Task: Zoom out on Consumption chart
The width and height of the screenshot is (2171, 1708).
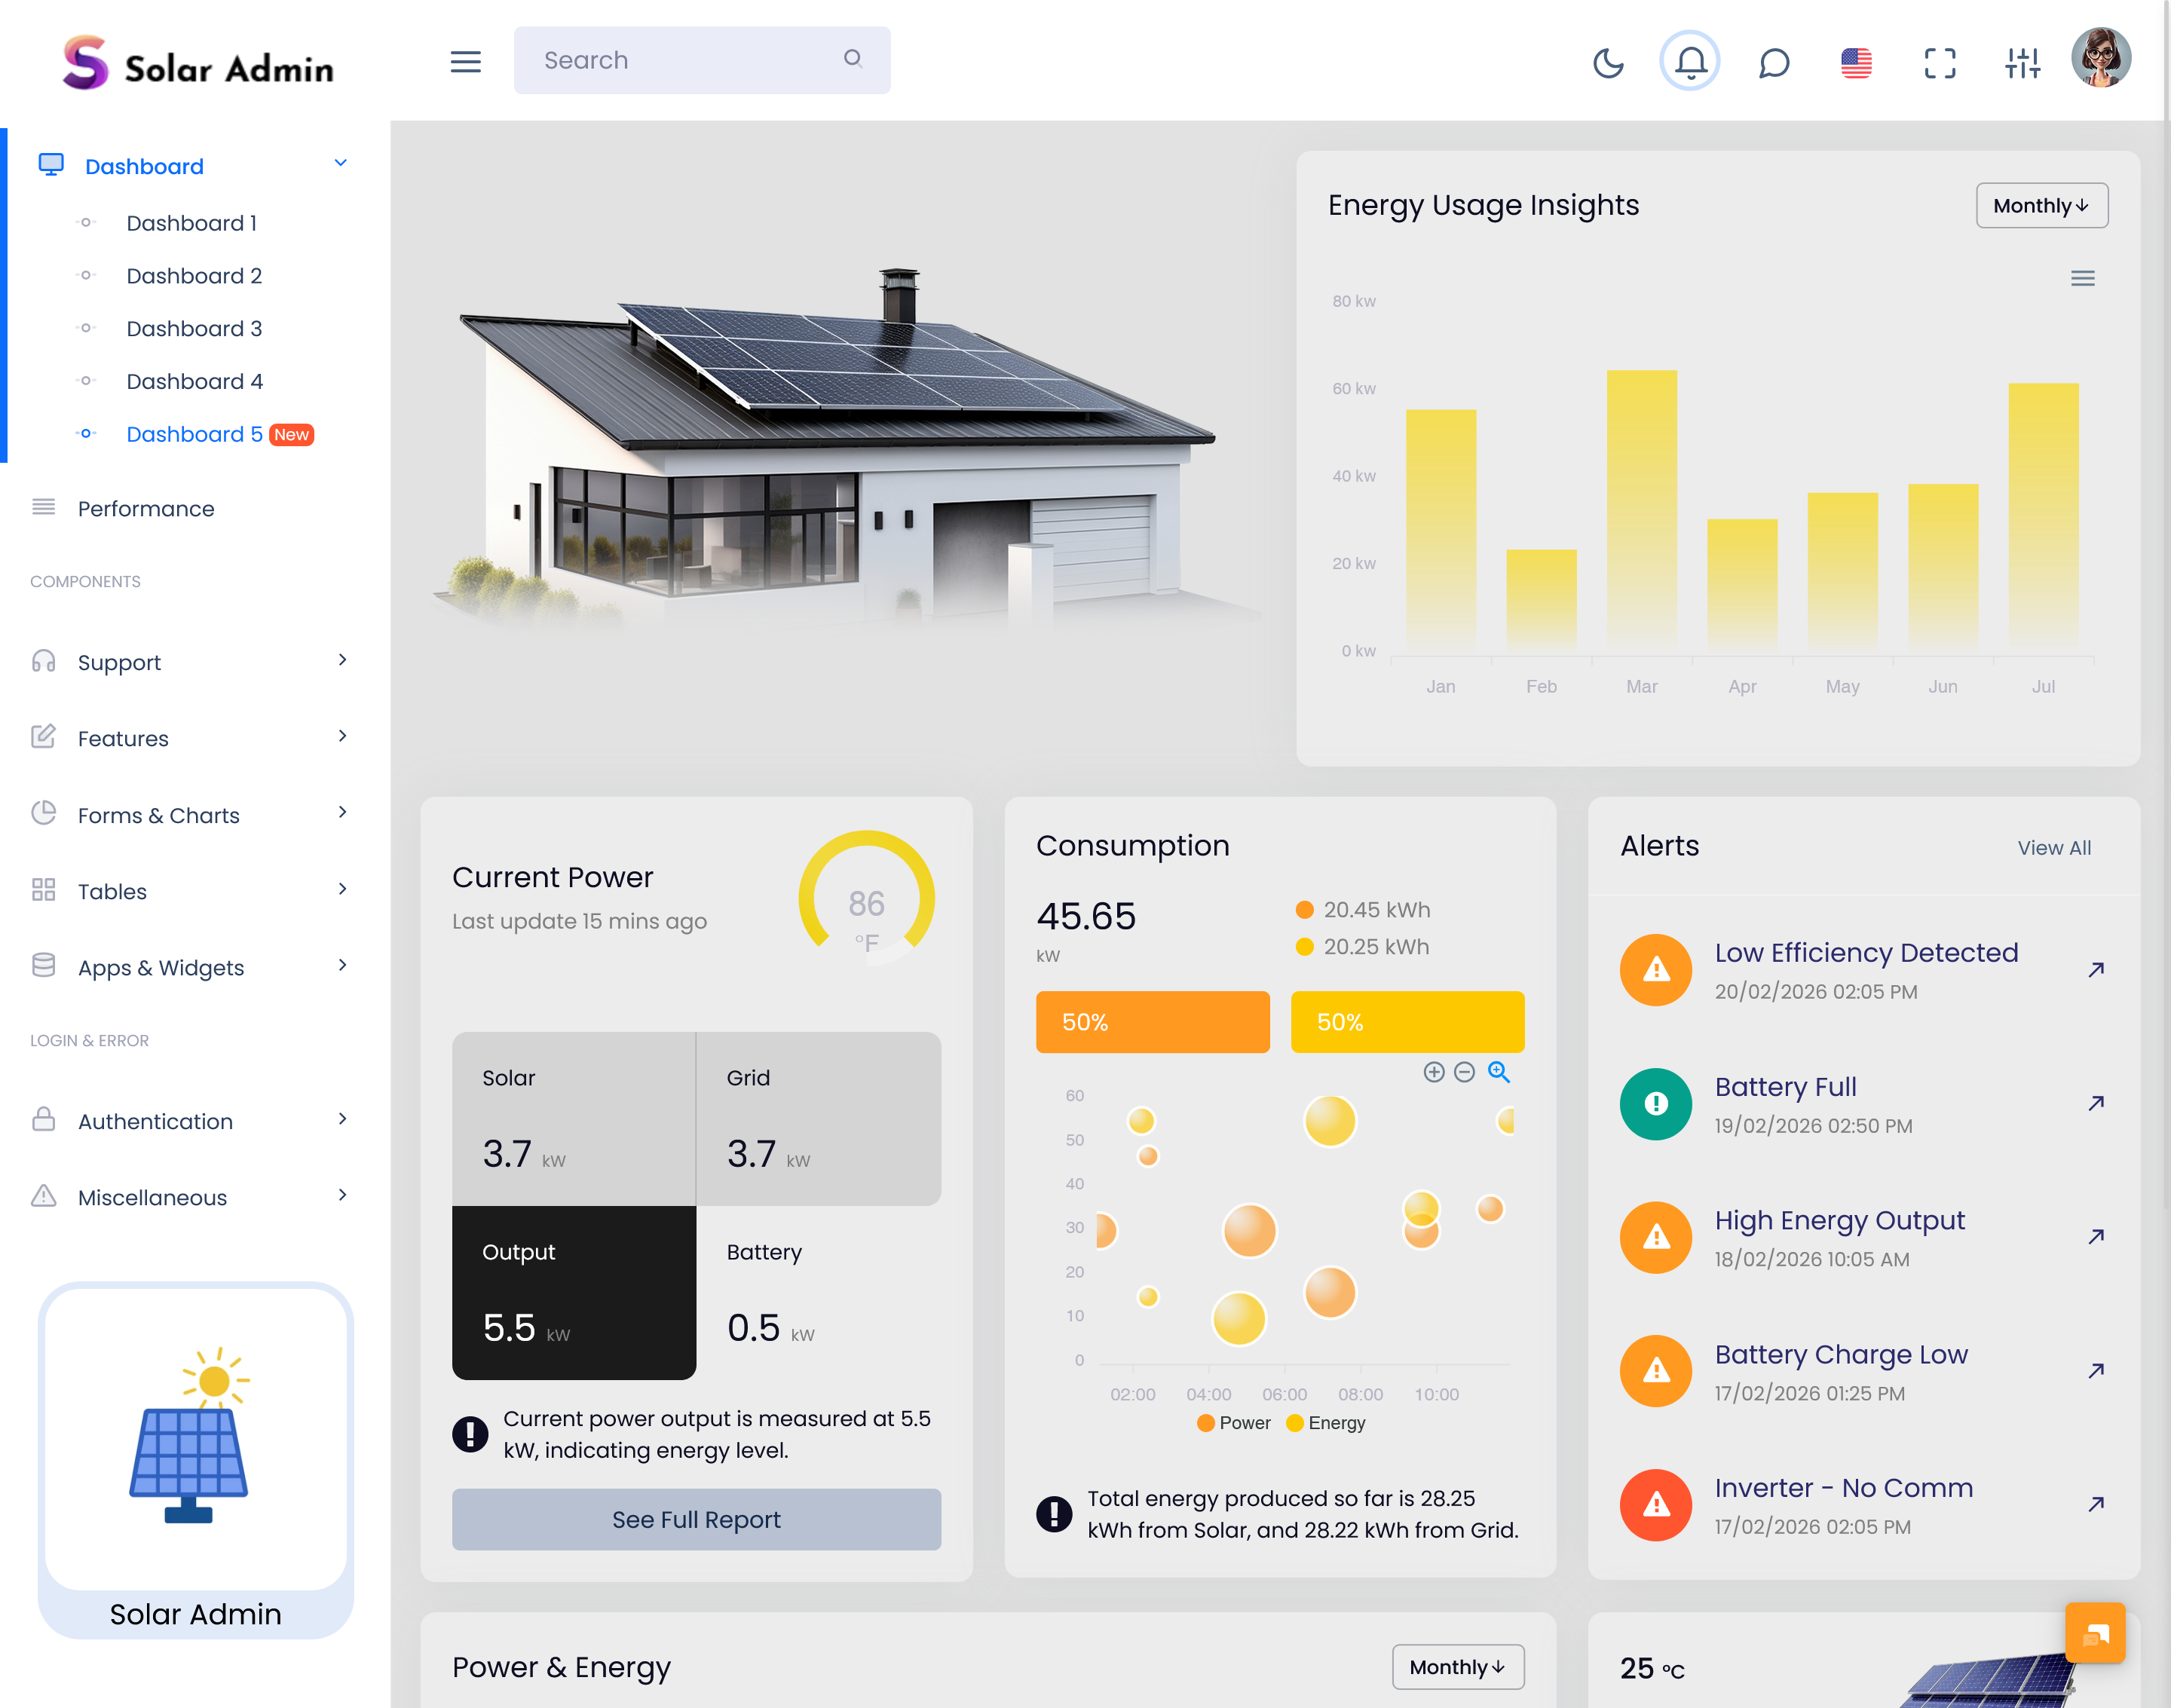Action: pyautogui.click(x=1464, y=1073)
